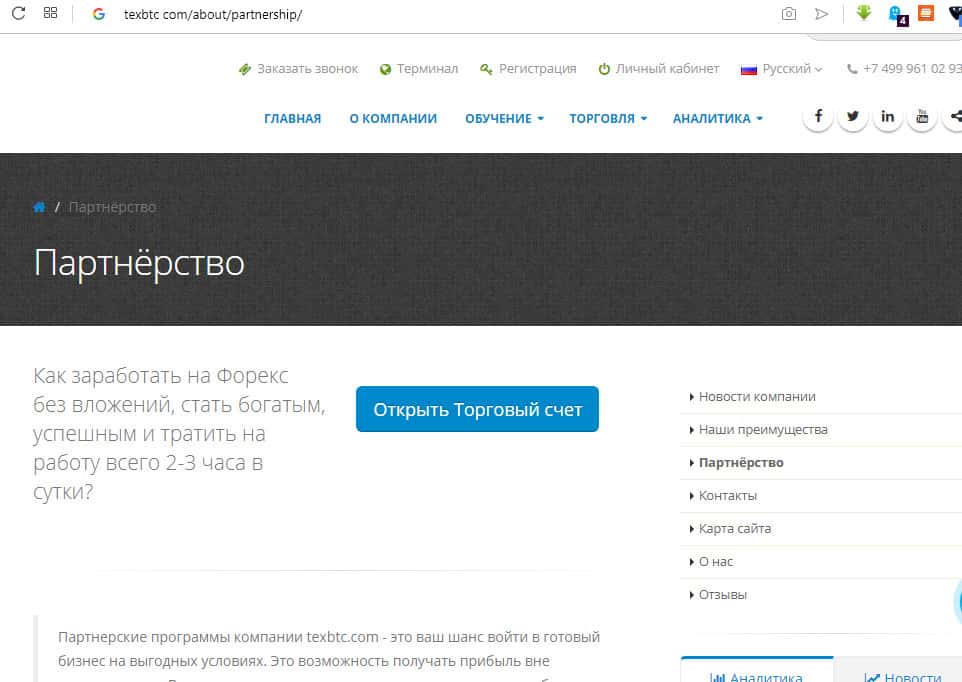The height and width of the screenshot is (682, 962).
Task: Open Новости компании sidebar link
Action: [x=757, y=397]
